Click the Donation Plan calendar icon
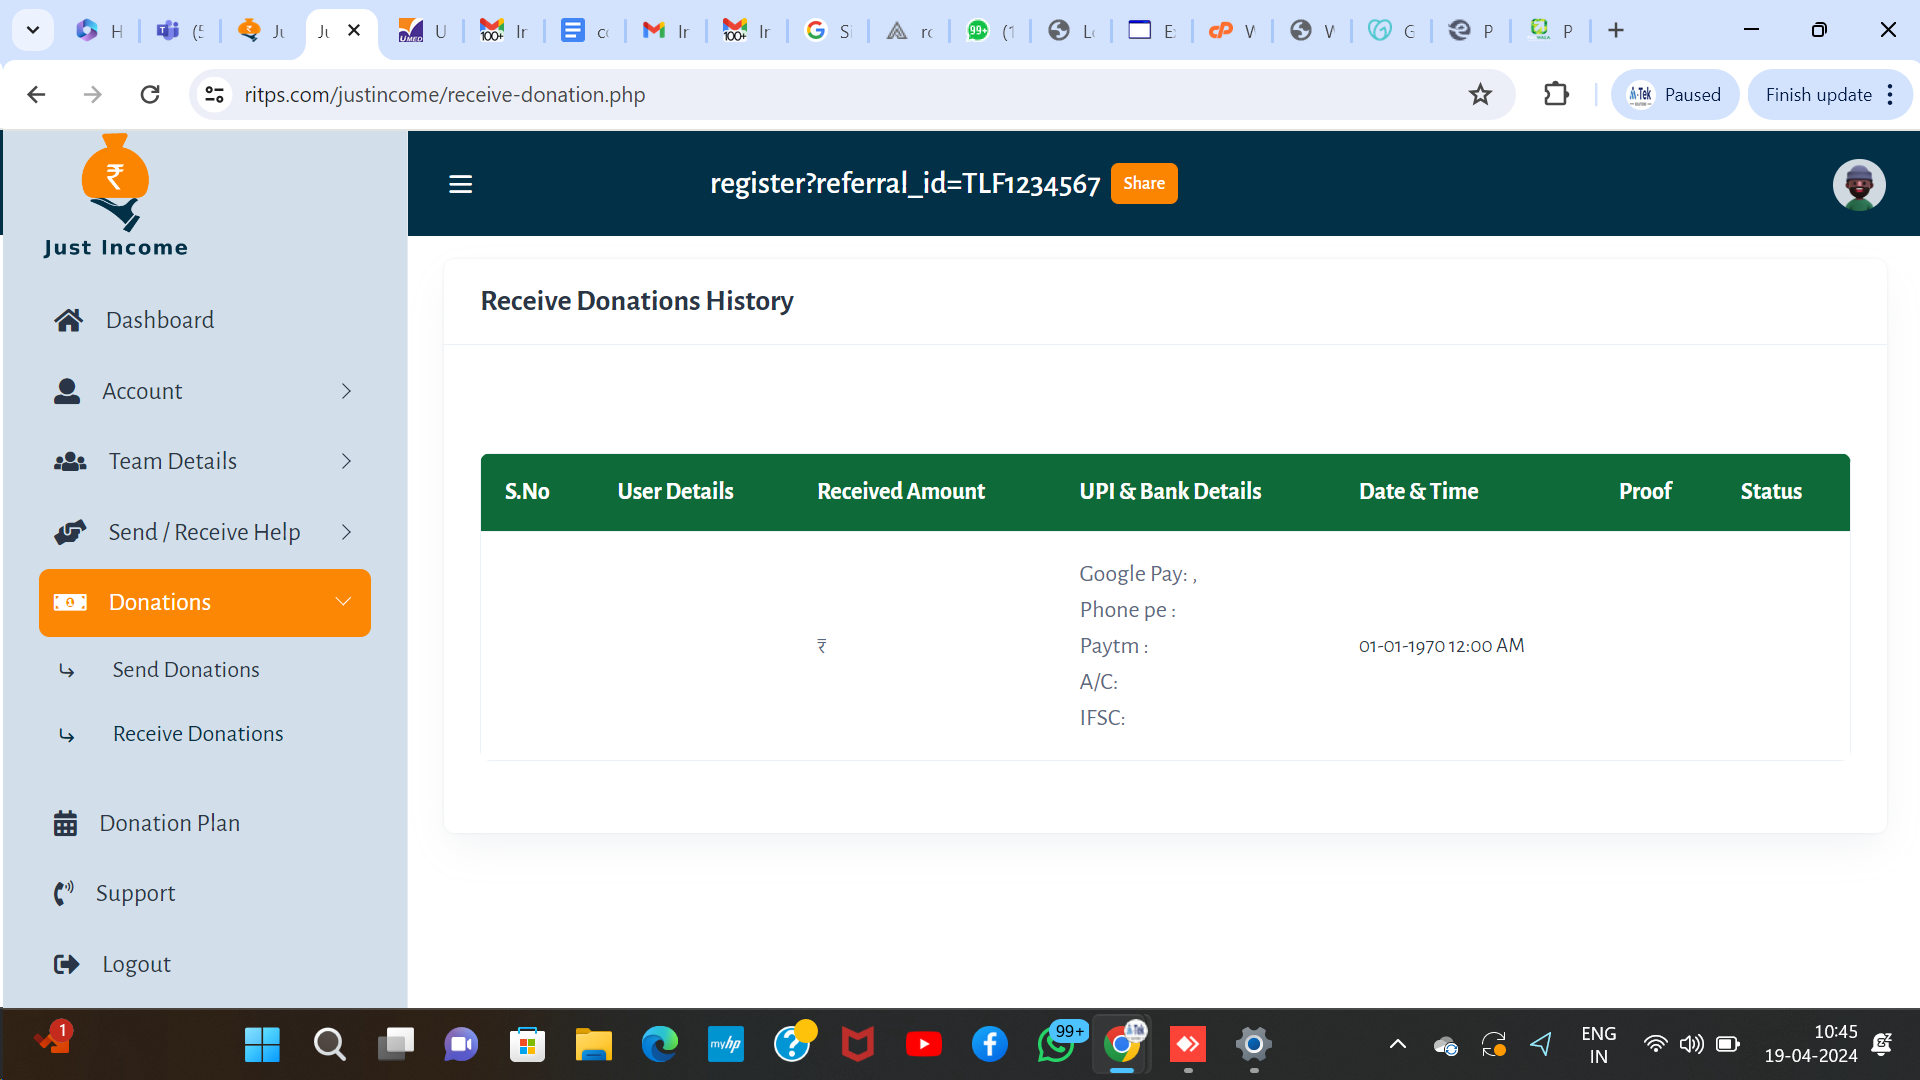This screenshot has height=1080, width=1920. (65, 823)
